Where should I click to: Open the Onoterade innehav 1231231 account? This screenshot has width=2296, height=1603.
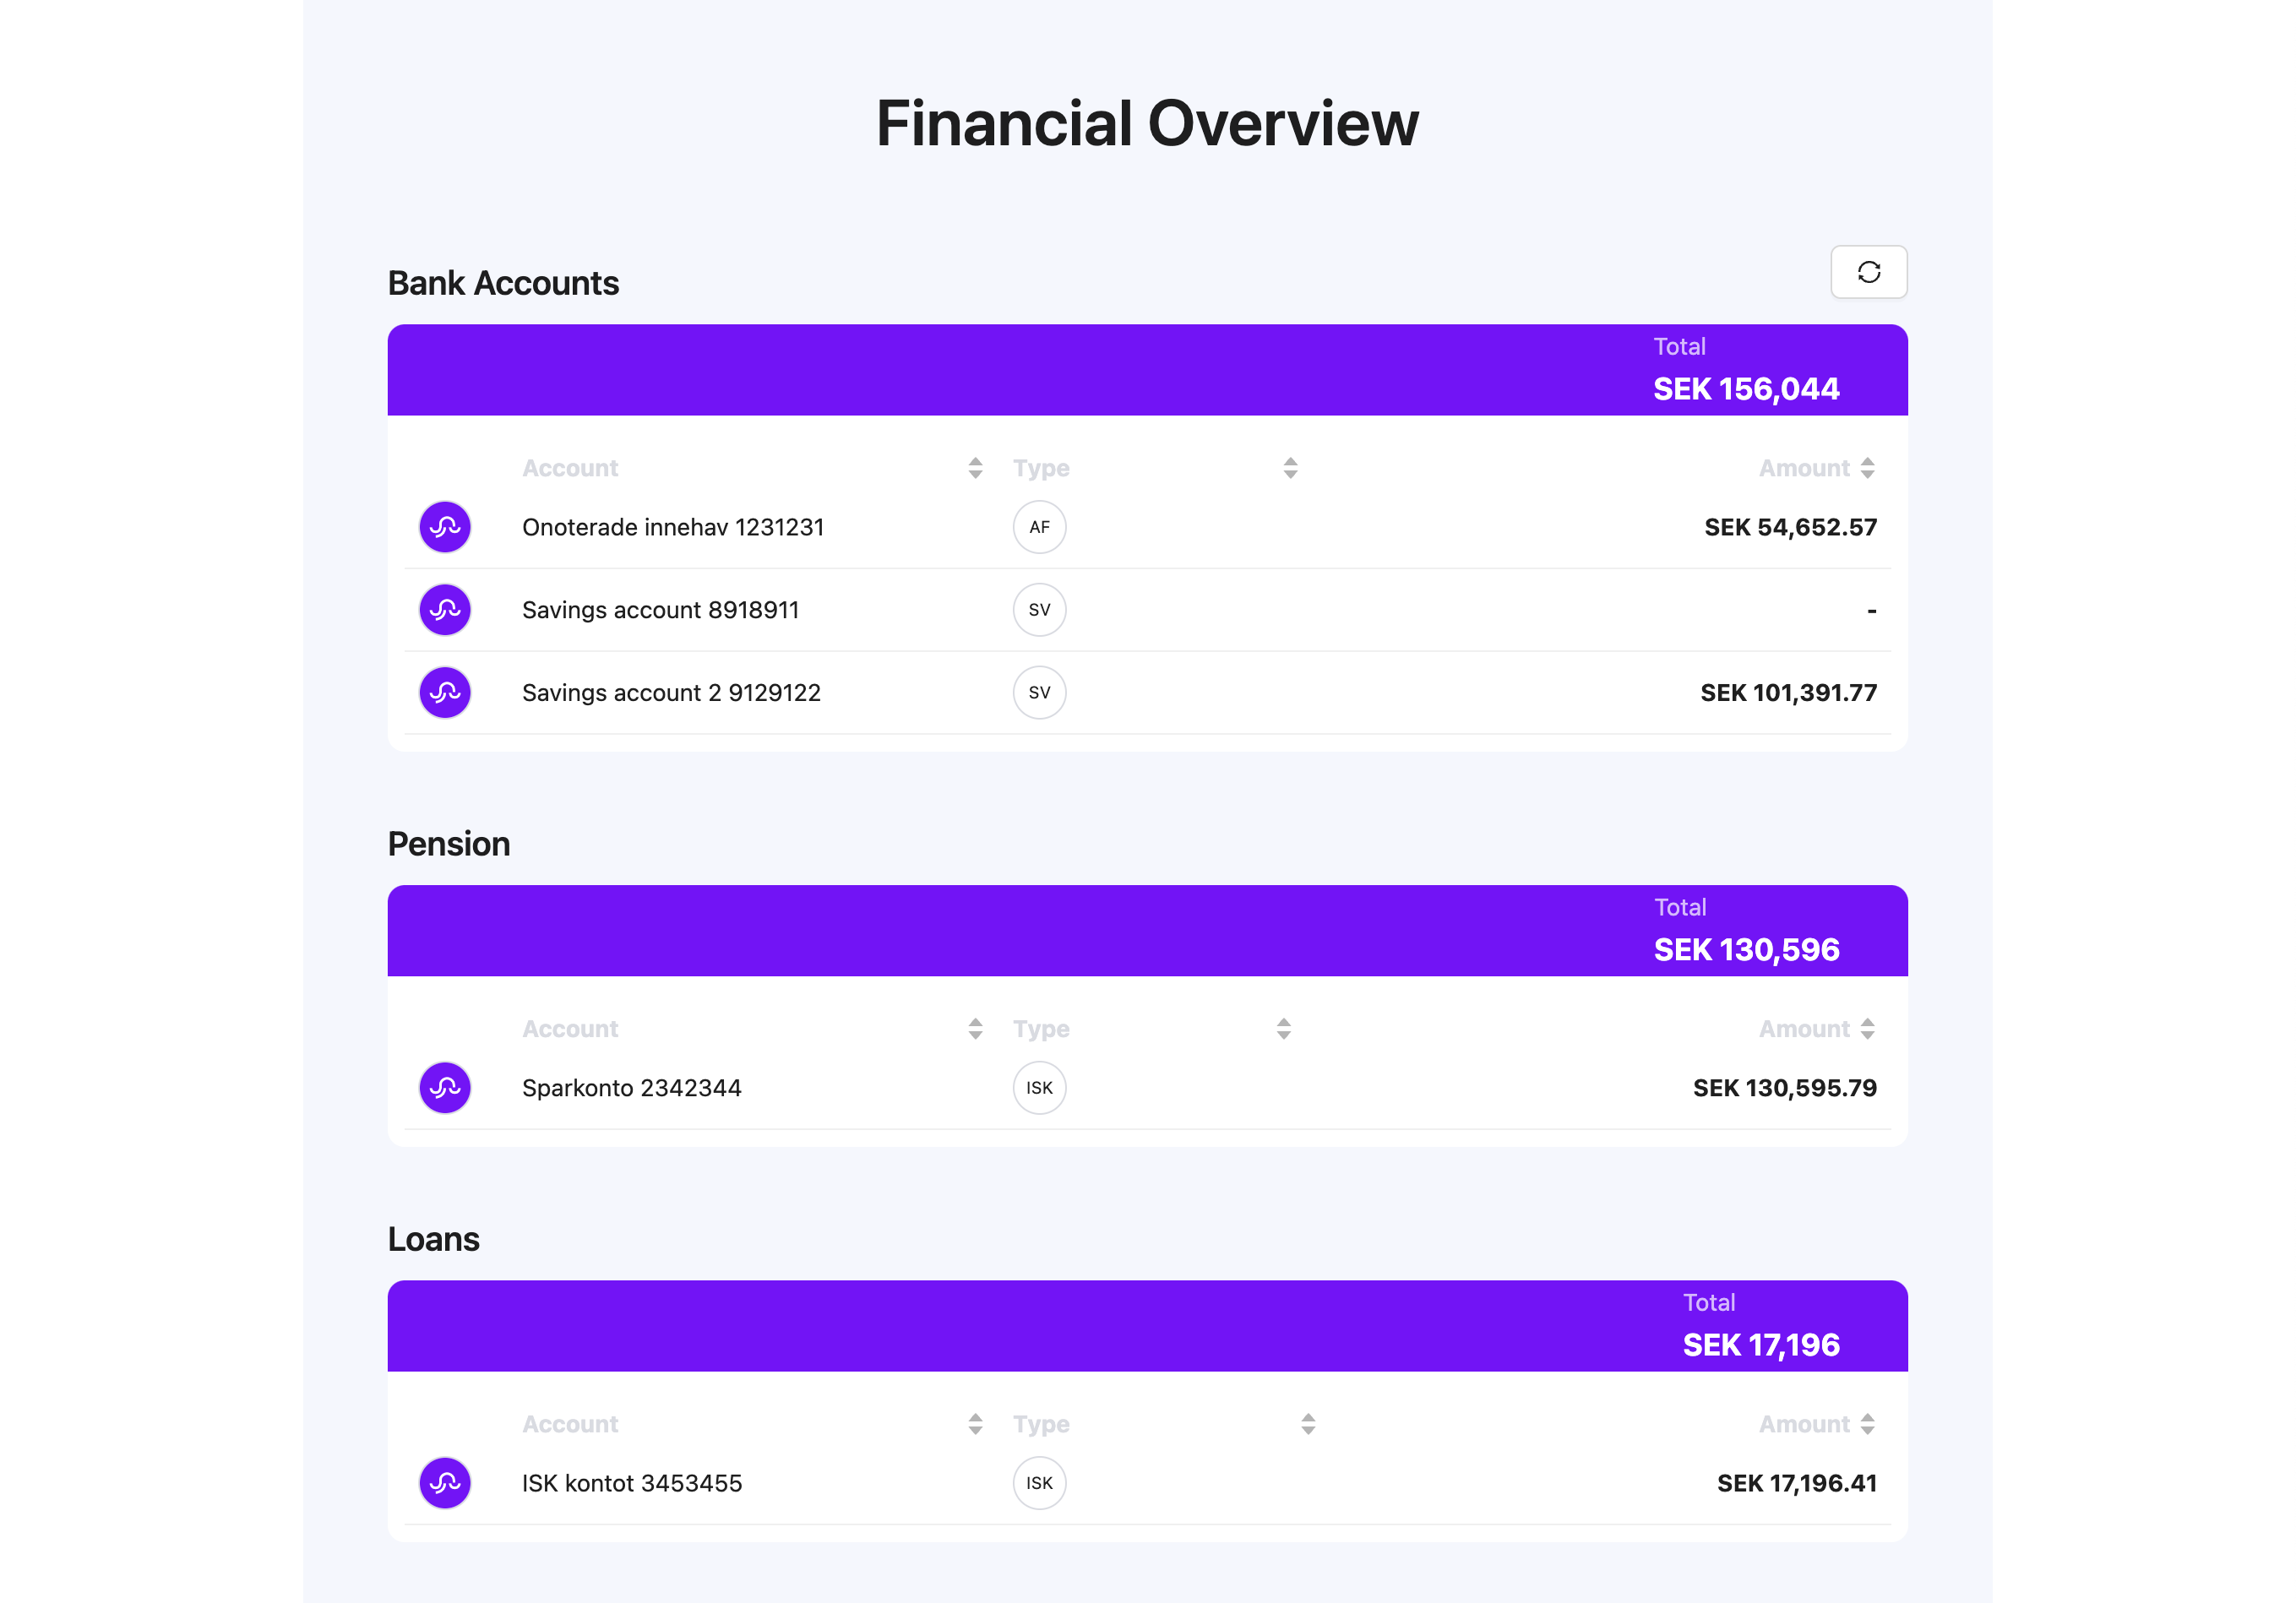(x=673, y=527)
